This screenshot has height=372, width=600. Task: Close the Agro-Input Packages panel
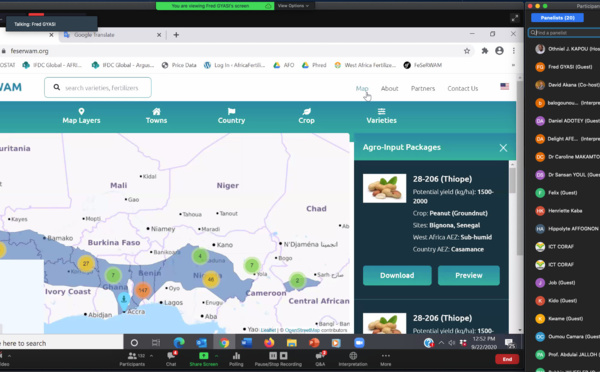503,148
